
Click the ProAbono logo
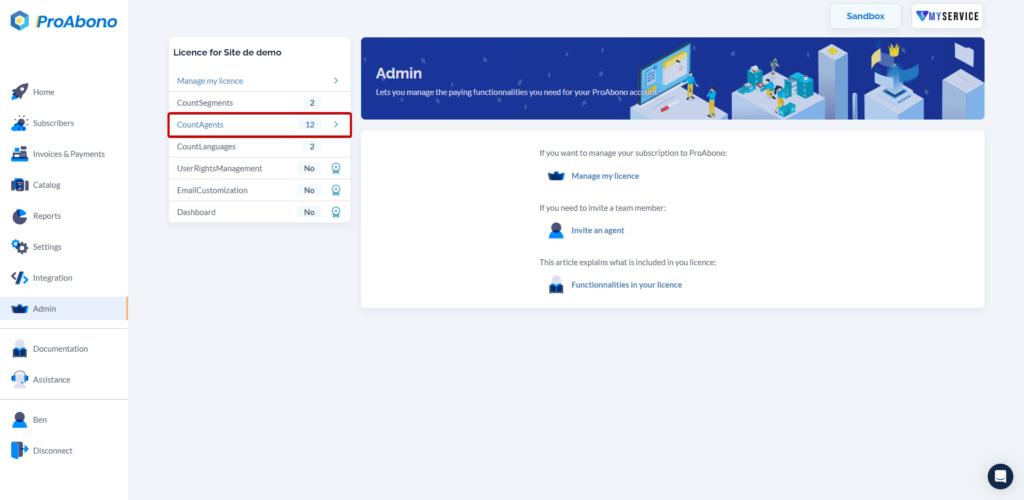pos(63,22)
